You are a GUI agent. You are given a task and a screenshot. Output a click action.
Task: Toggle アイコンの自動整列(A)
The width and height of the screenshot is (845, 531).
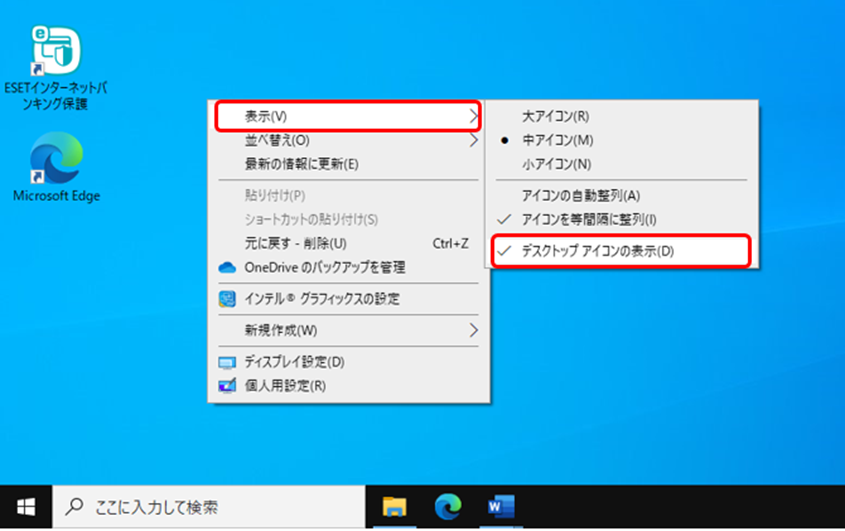click(622, 195)
